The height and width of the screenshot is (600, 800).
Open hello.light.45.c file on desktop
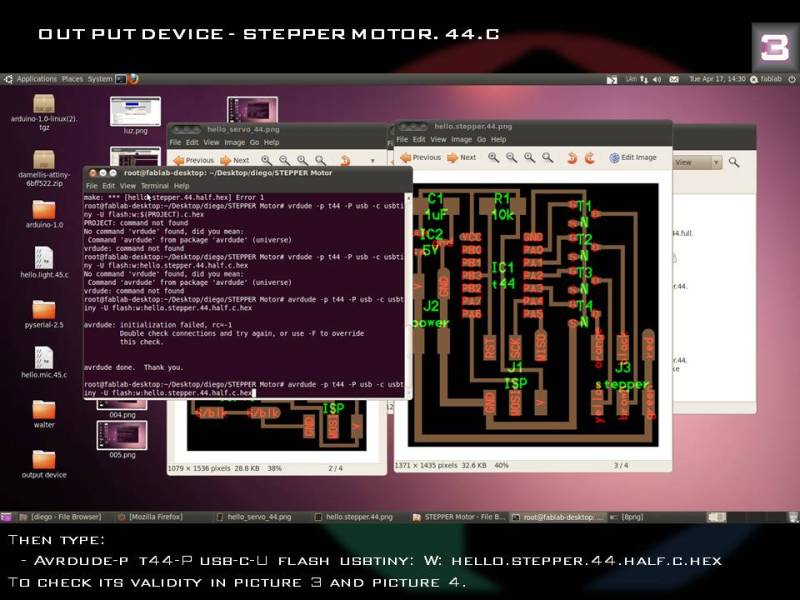tap(44, 262)
